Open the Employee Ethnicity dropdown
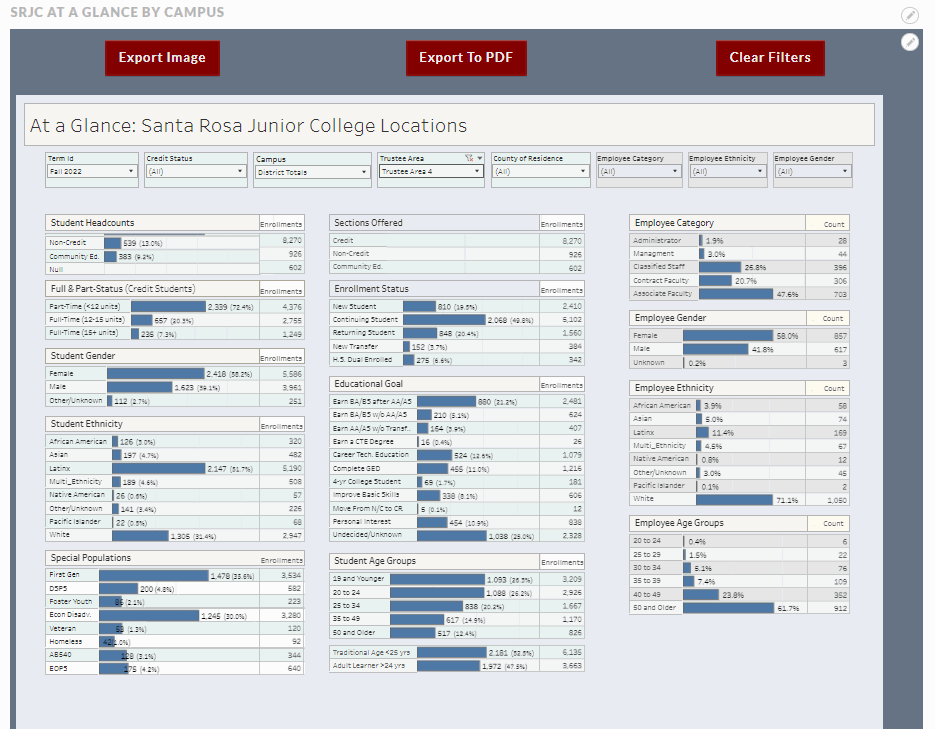 point(762,171)
